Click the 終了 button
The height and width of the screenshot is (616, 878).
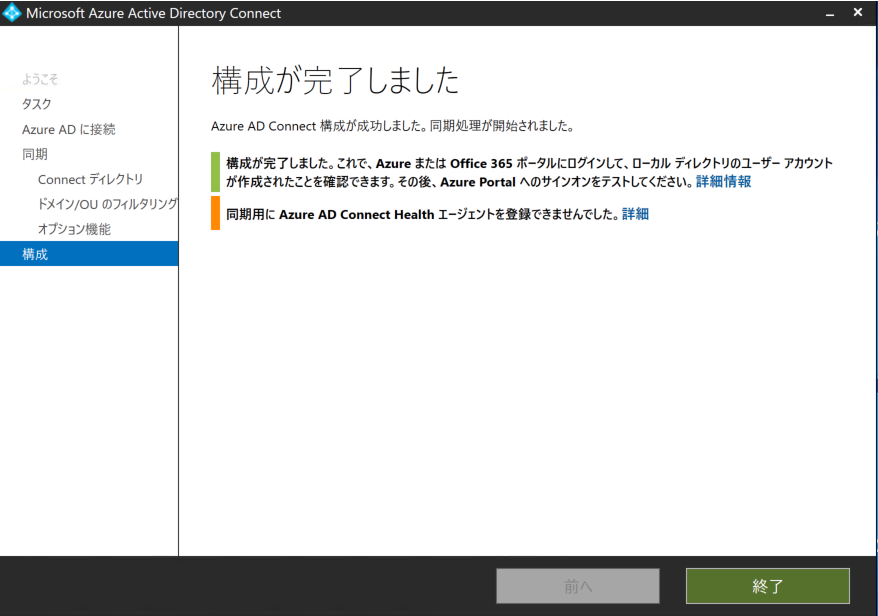tap(767, 586)
